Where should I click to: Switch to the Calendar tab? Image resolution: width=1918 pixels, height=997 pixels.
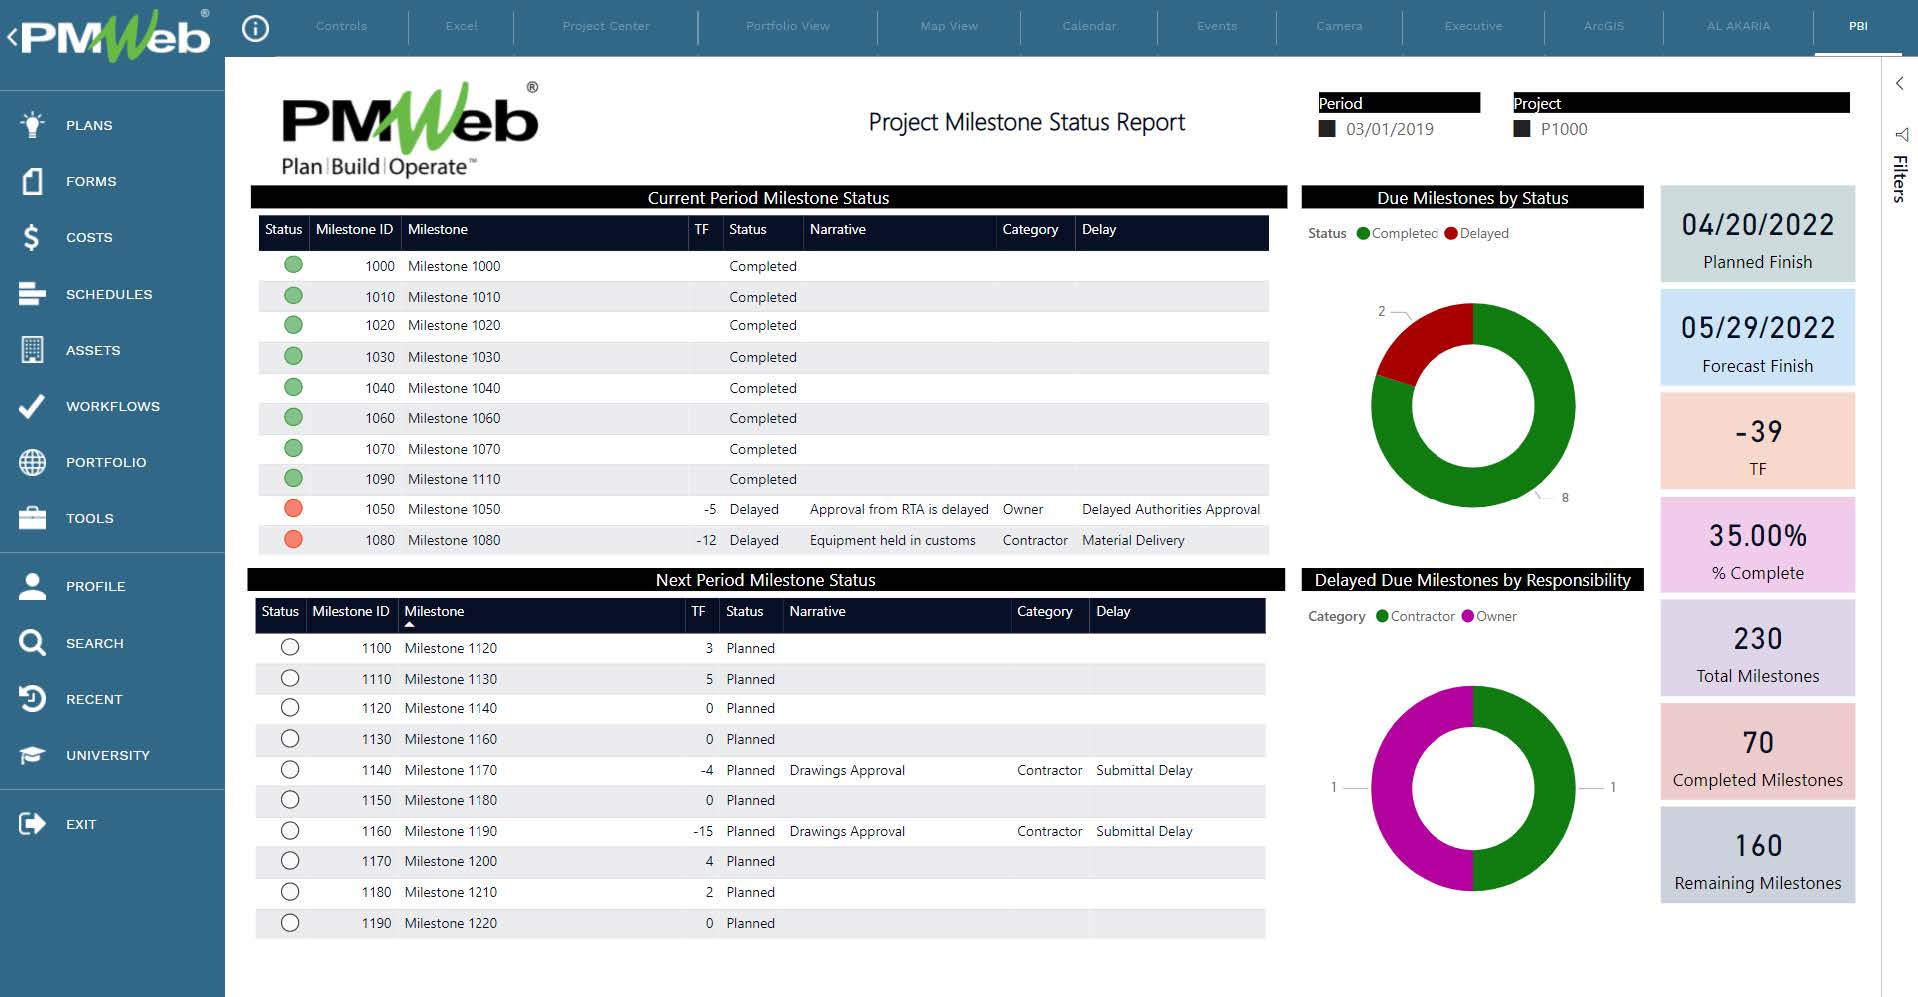pyautogui.click(x=1089, y=26)
